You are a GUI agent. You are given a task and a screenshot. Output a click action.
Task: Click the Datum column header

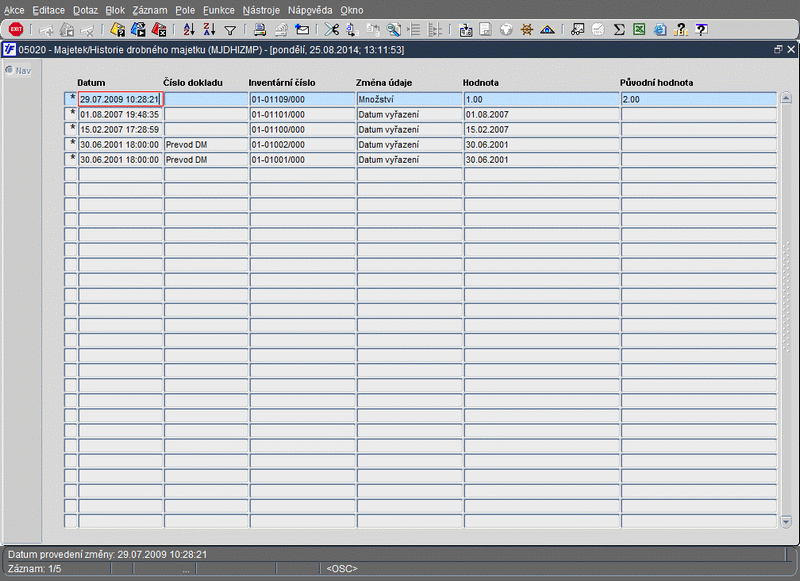(x=91, y=83)
